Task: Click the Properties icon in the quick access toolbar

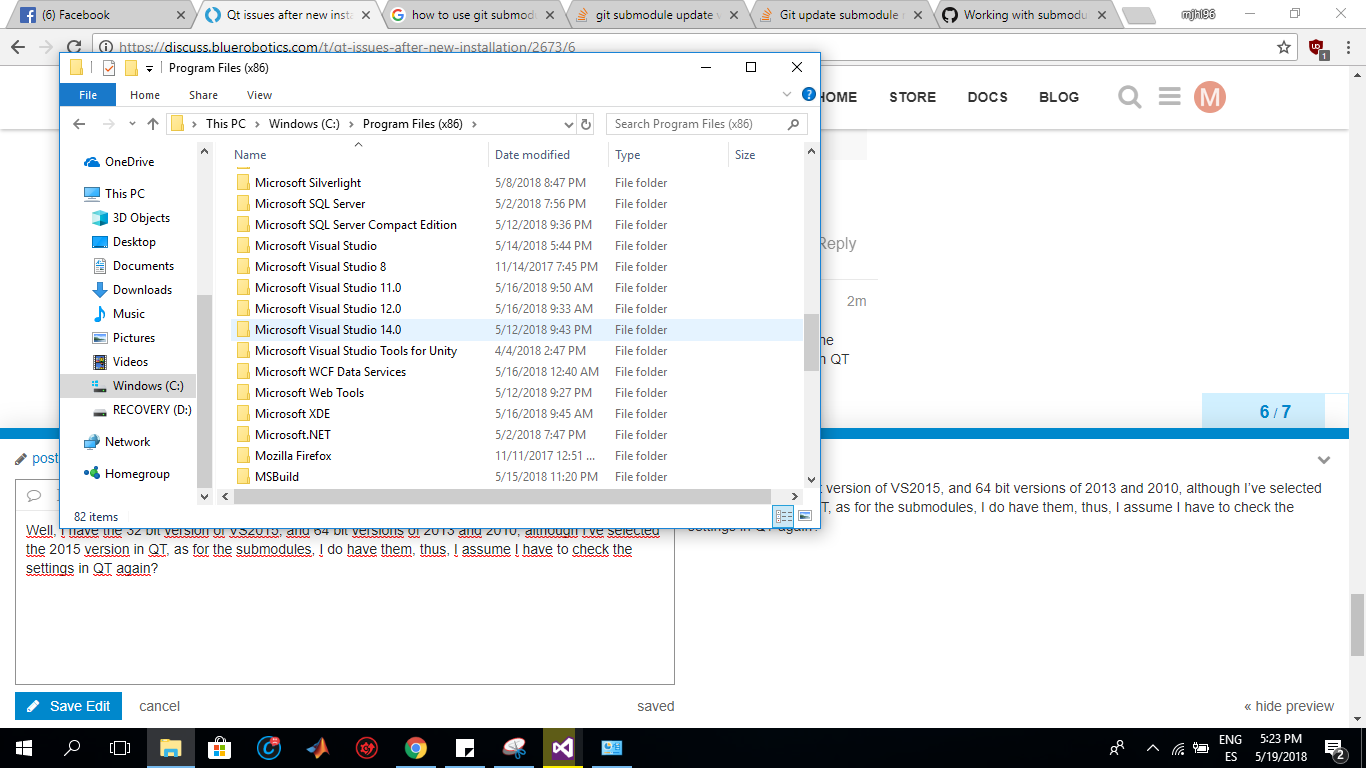Action: tap(109, 68)
